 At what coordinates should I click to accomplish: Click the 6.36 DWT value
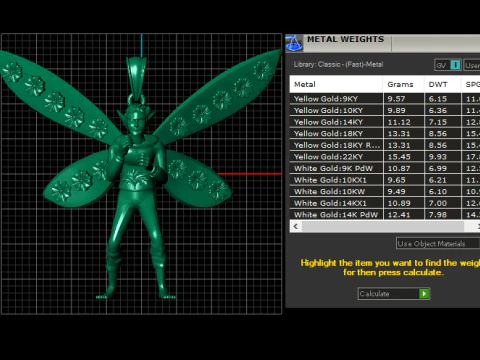[x=438, y=111]
